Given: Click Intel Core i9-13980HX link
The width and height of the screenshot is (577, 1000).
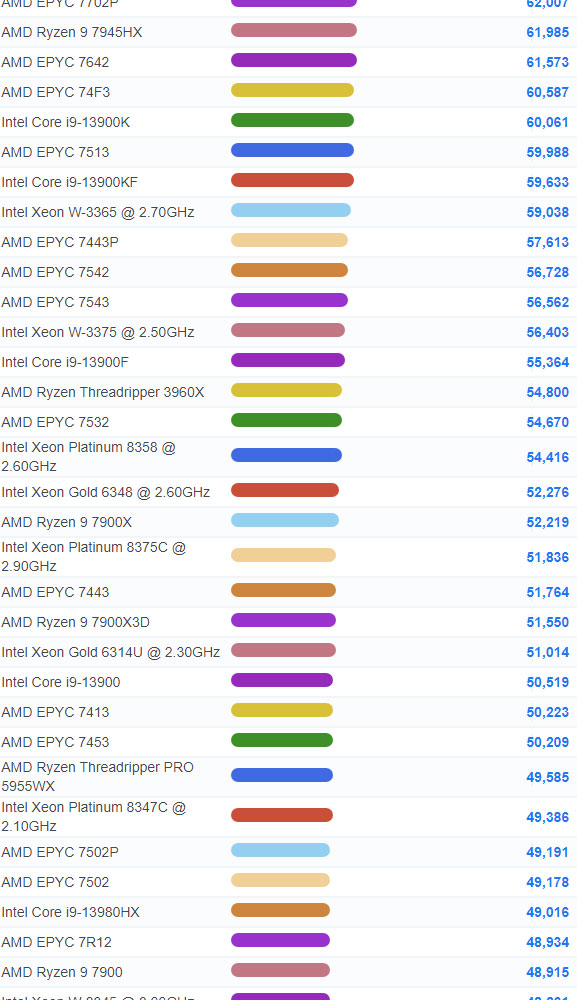Looking at the screenshot, I should coord(70,913).
